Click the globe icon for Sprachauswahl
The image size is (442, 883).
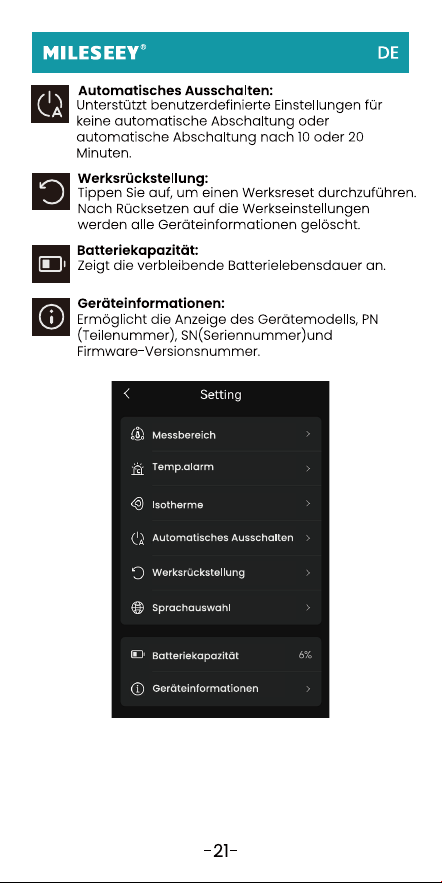click(137, 608)
